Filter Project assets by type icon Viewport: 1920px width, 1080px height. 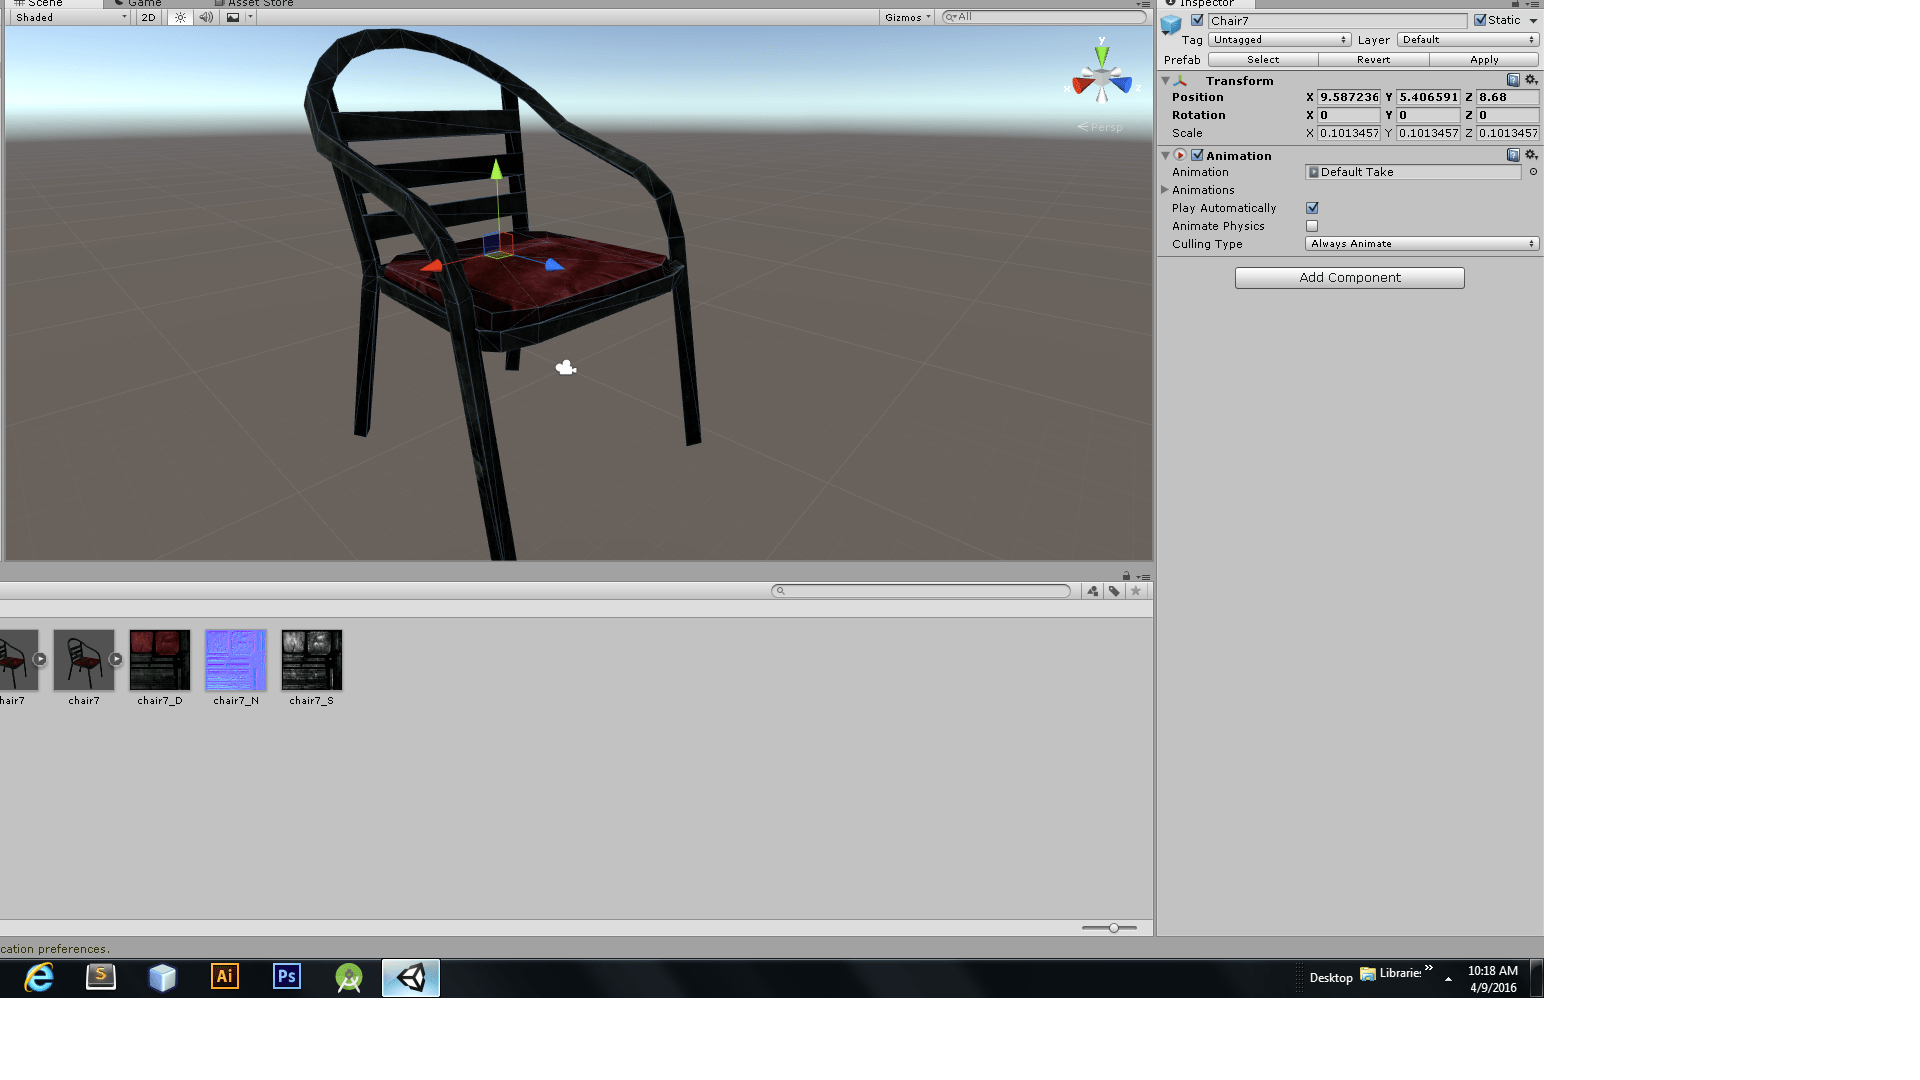[x=1092, y=591]
